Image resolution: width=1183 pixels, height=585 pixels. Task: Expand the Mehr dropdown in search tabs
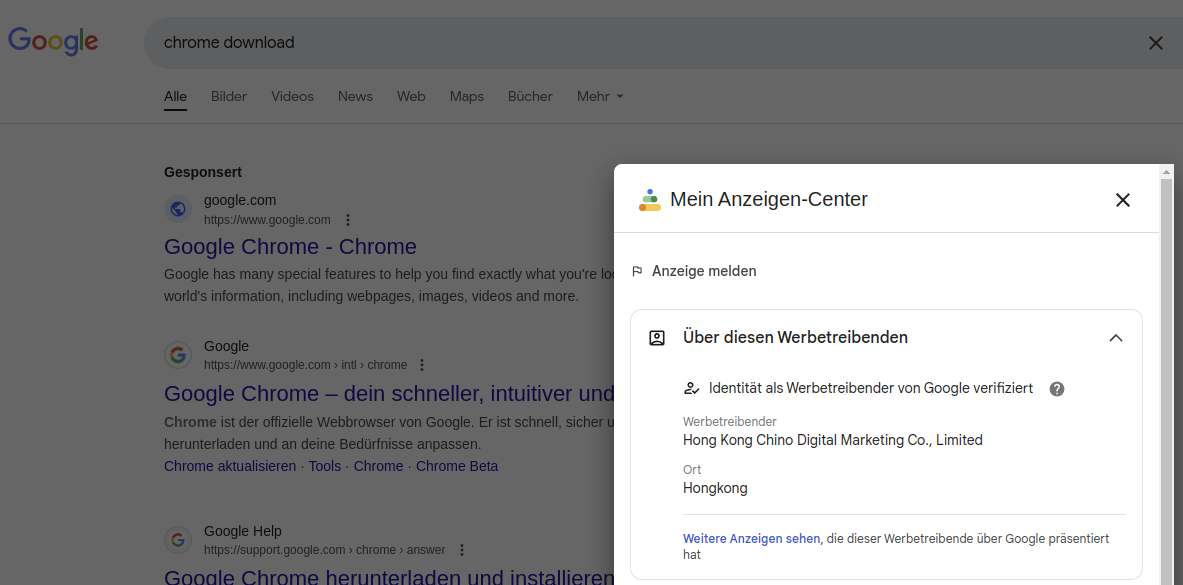pos(601,97)
